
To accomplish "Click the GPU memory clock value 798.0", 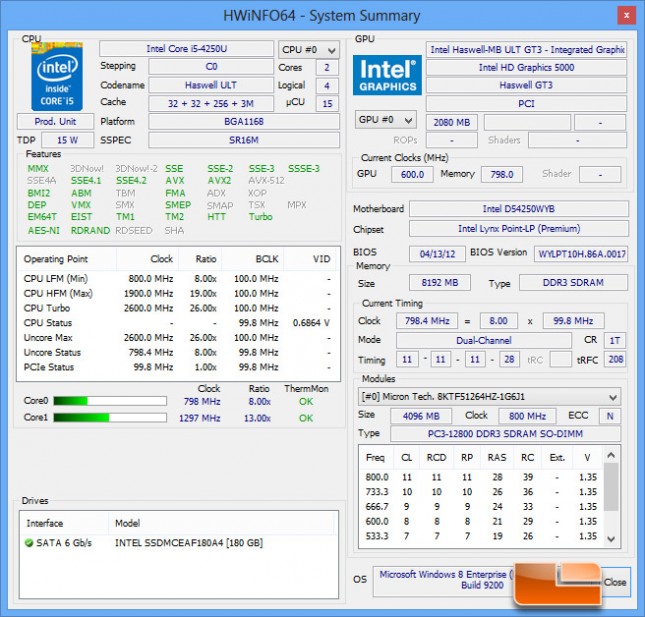I will (502, 174).
